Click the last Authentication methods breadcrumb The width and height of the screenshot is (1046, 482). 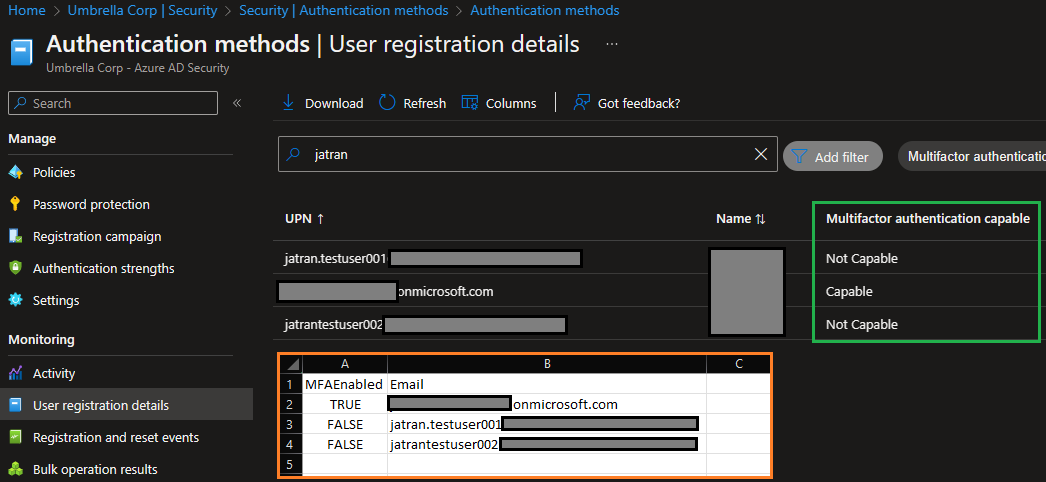click(544, 11)
